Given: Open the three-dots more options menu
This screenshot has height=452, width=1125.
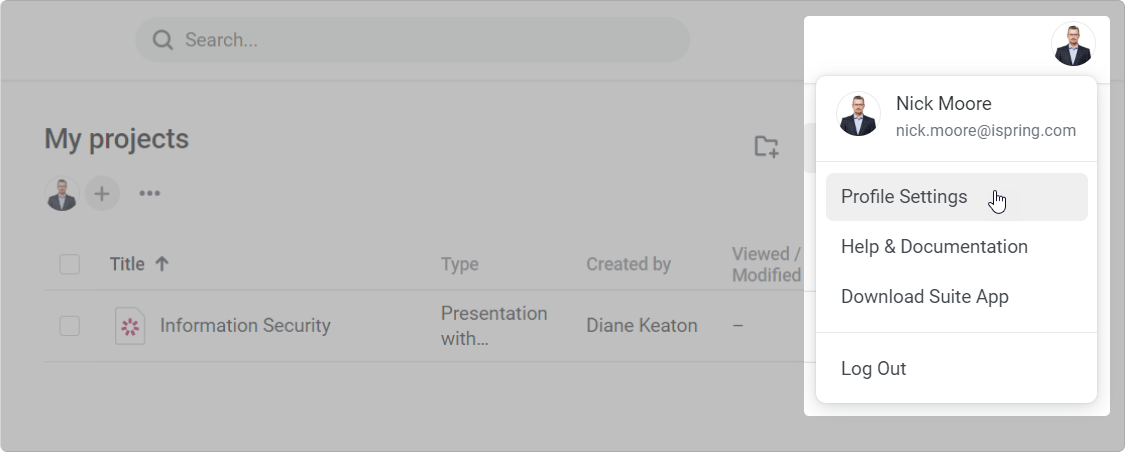Looking at the screenshot, I should [x=149, y=193].
